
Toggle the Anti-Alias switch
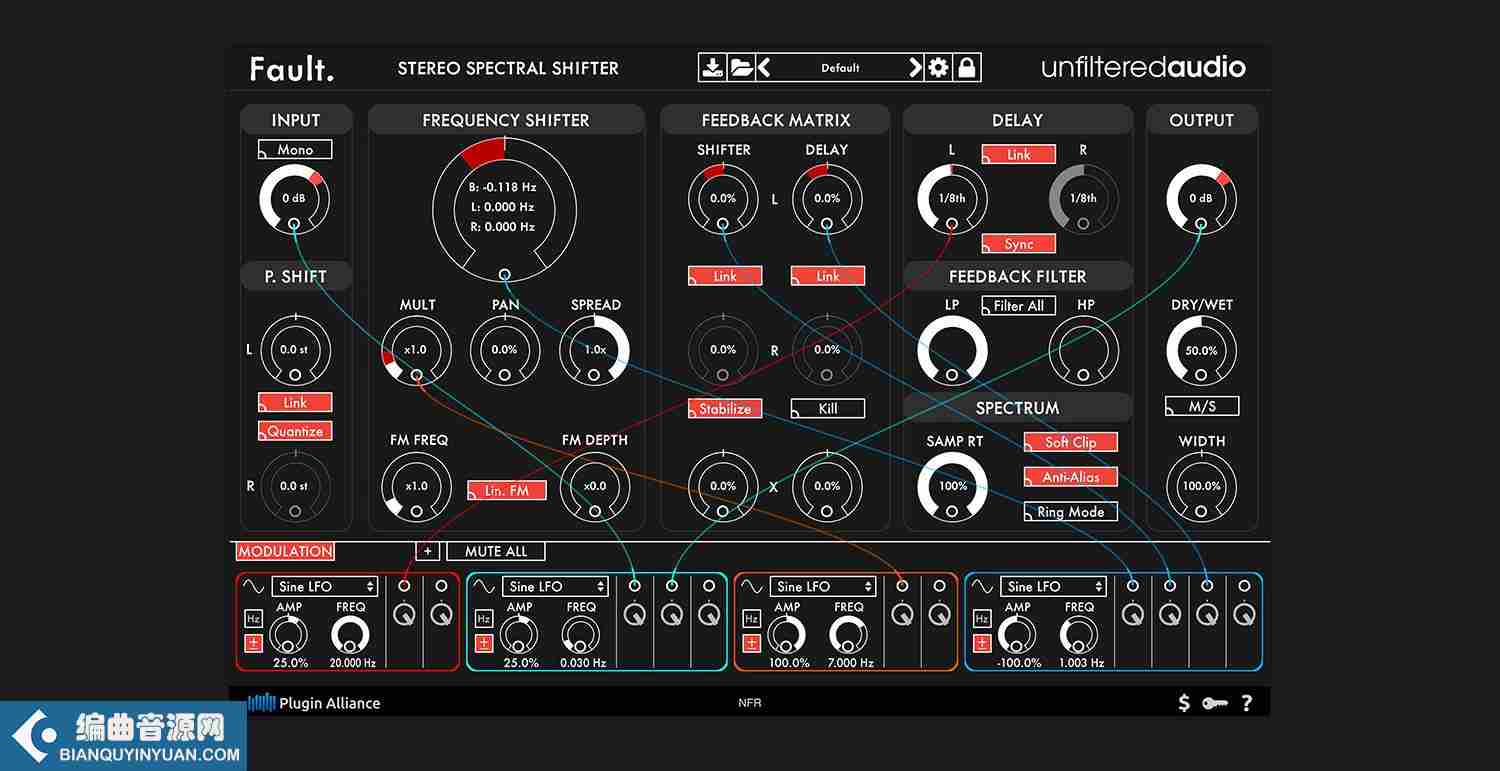point(1070,477)
